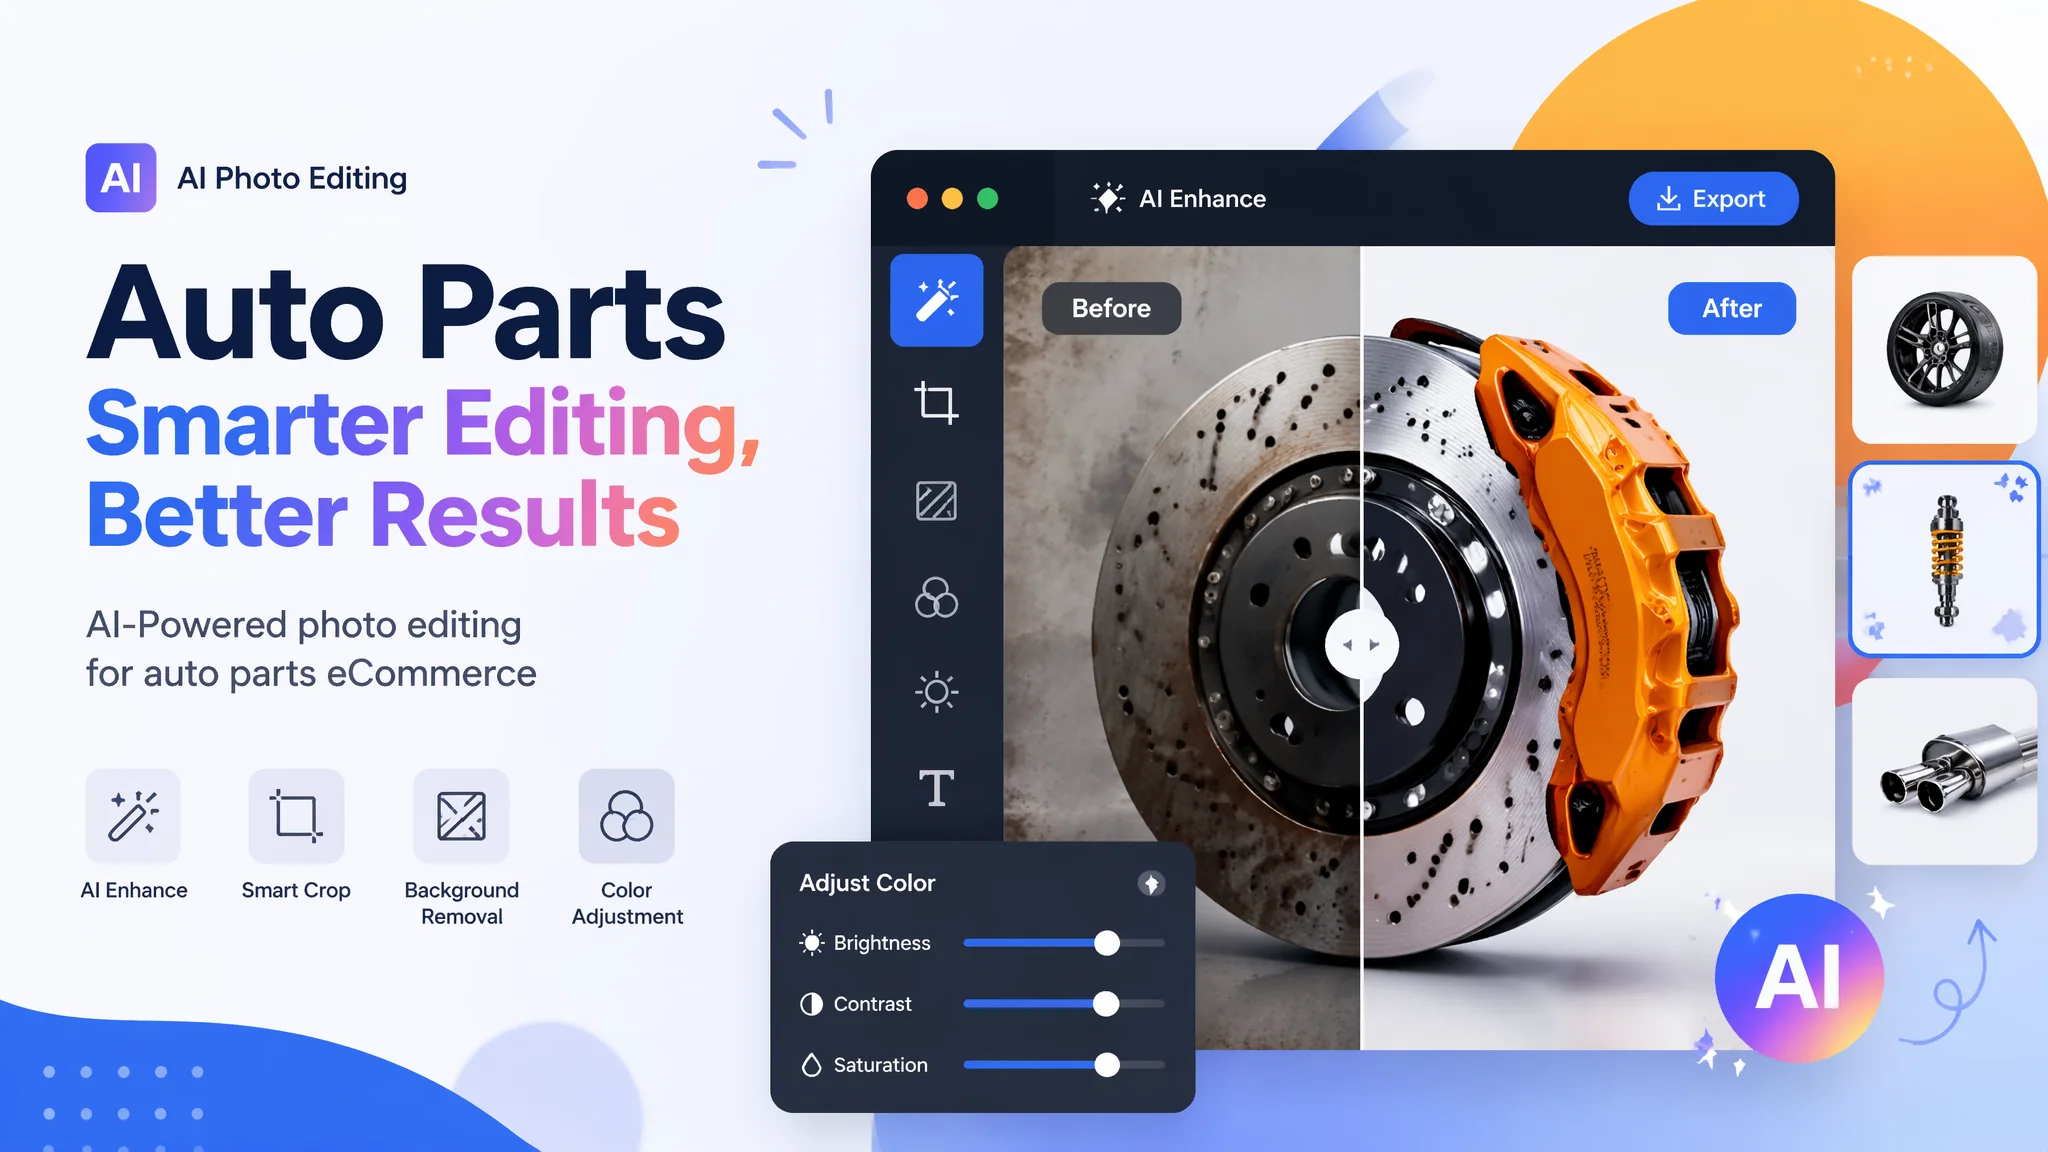
Task: Adjust the Saturation slider knob
Action: coord(1107,1065)
